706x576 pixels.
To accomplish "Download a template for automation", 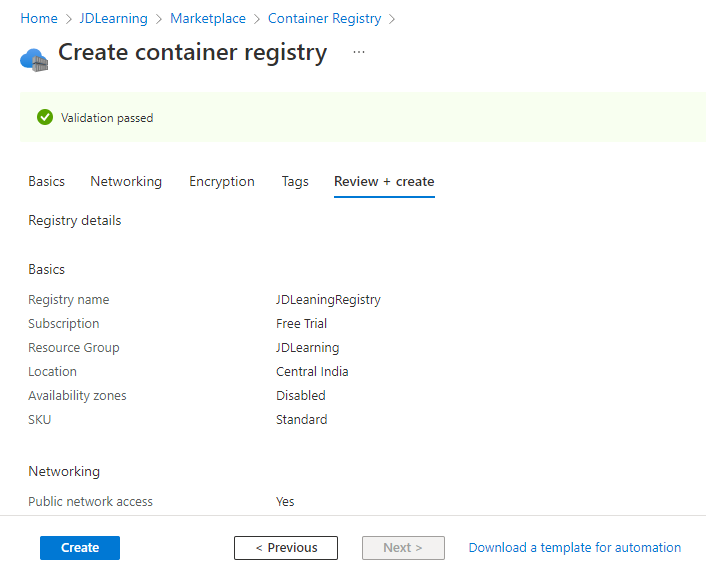I will 575,548.
